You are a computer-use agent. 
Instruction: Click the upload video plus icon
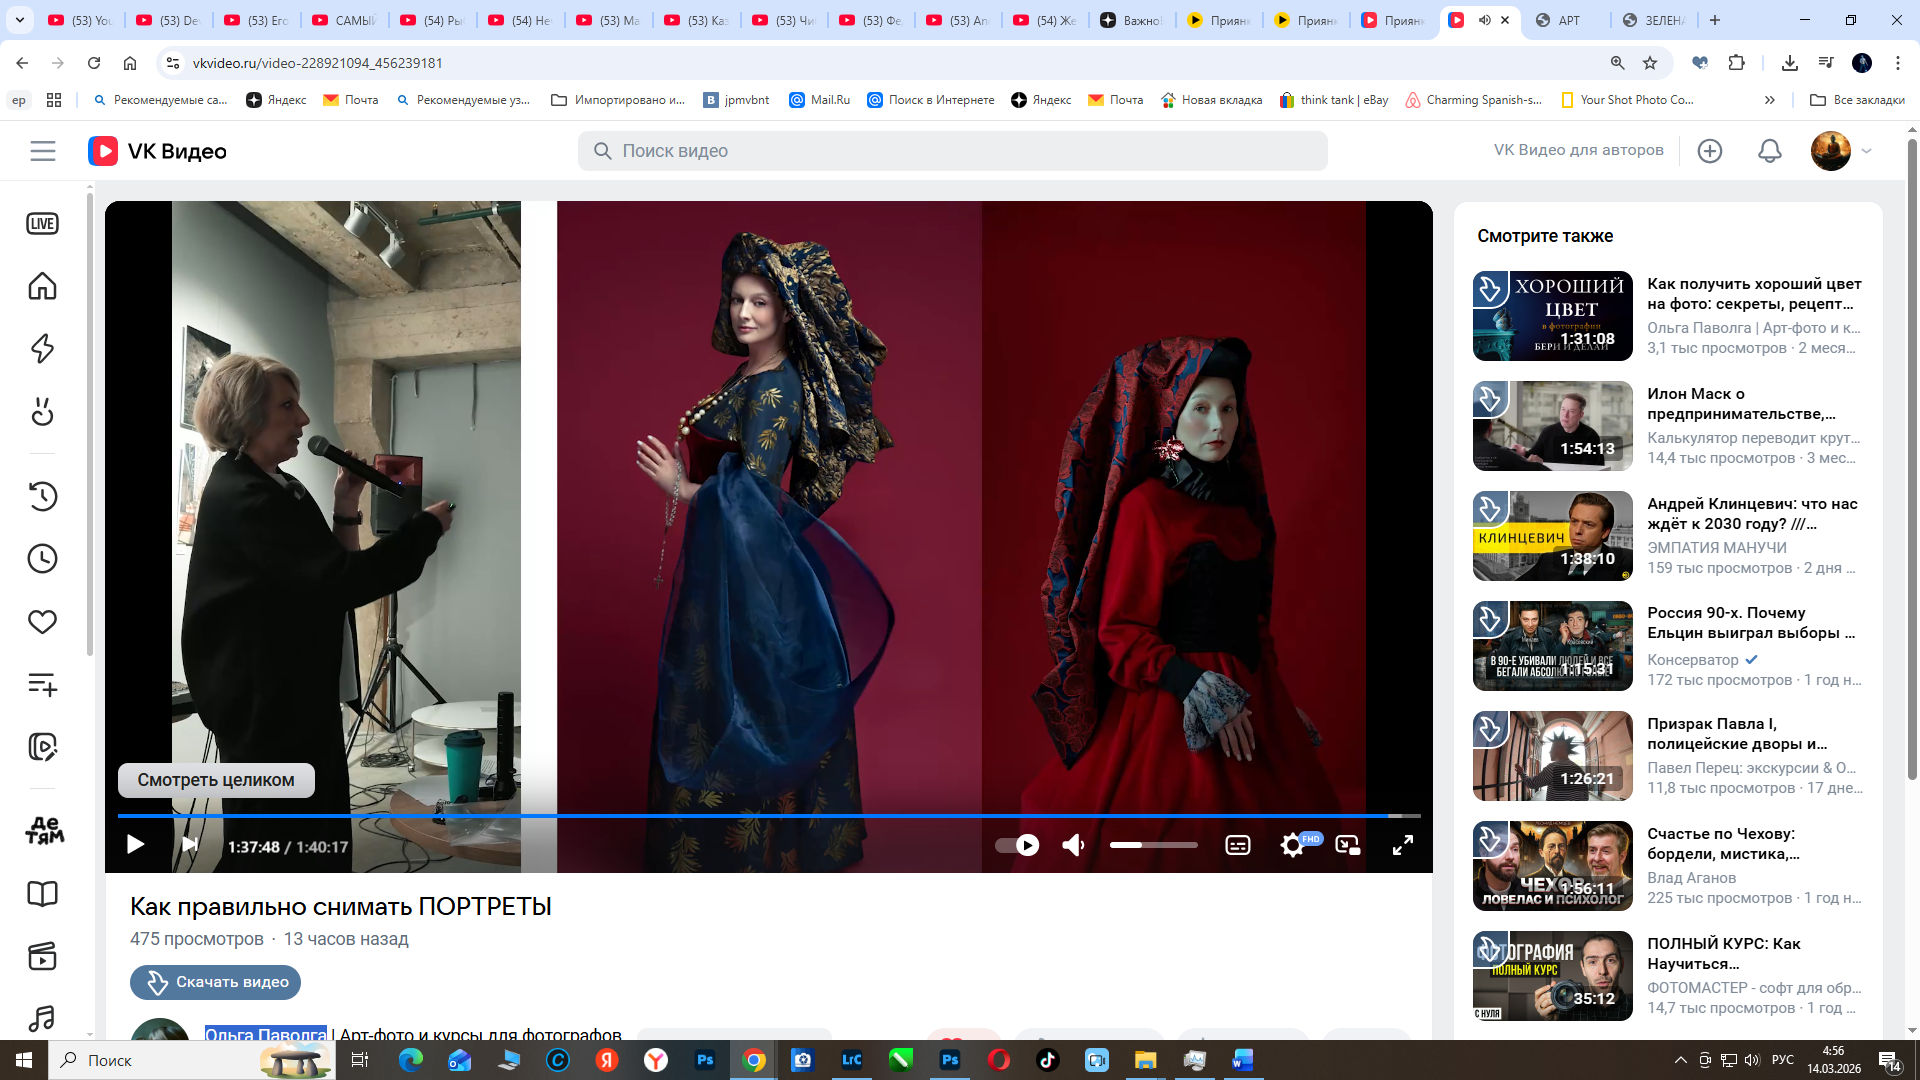pyautogui.click(x=1709, y=151)
